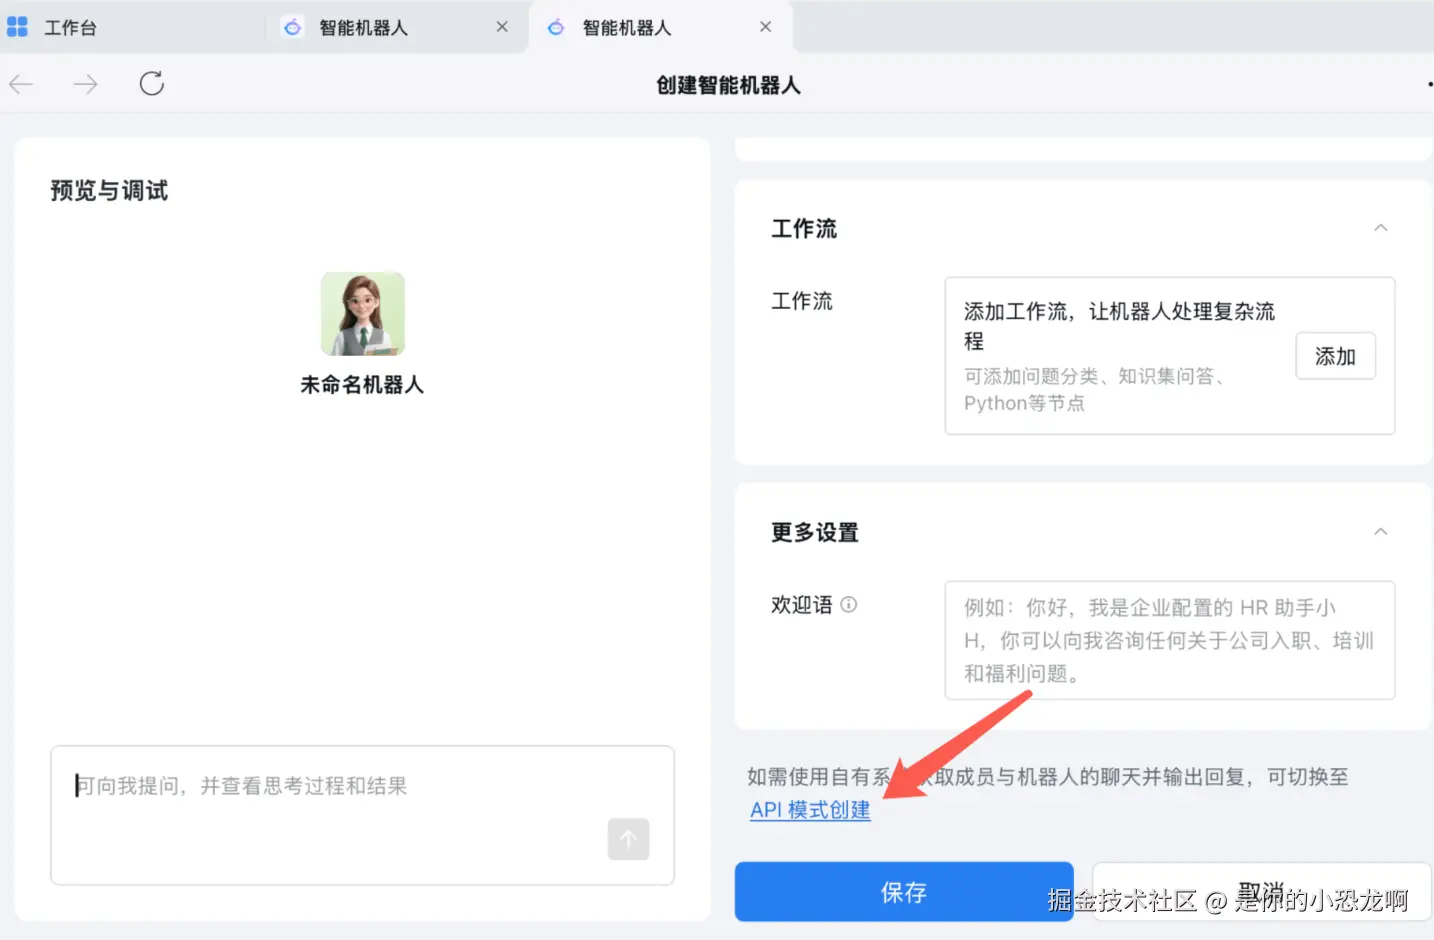Click the send arrow button in chat box
The width and height of the screenshot is (1434, 940).
628,839
